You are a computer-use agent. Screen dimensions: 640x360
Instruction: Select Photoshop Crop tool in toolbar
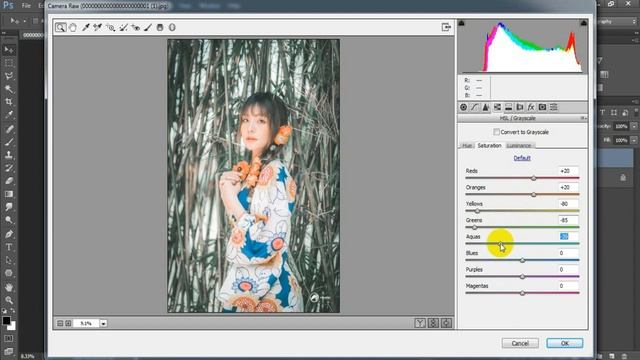click(x=9, y=102)
